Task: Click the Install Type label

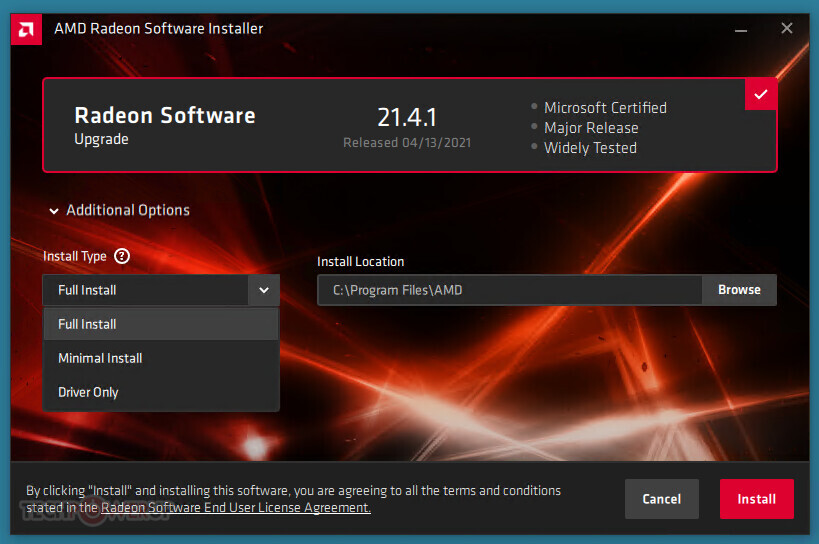Action: pyautogui.click(x=75, y=256)
